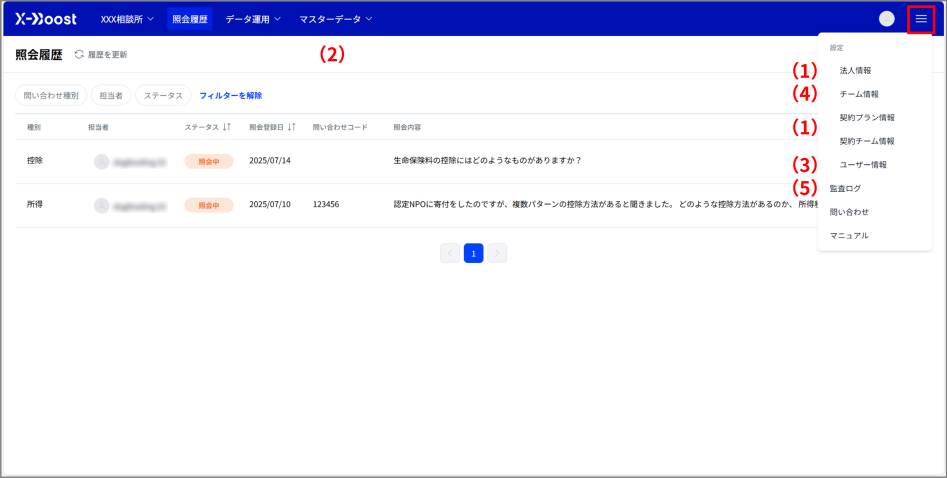This screenshot has height=478, width=947.
Task: Click 所得 type cell
Action: tap(35, 204)
